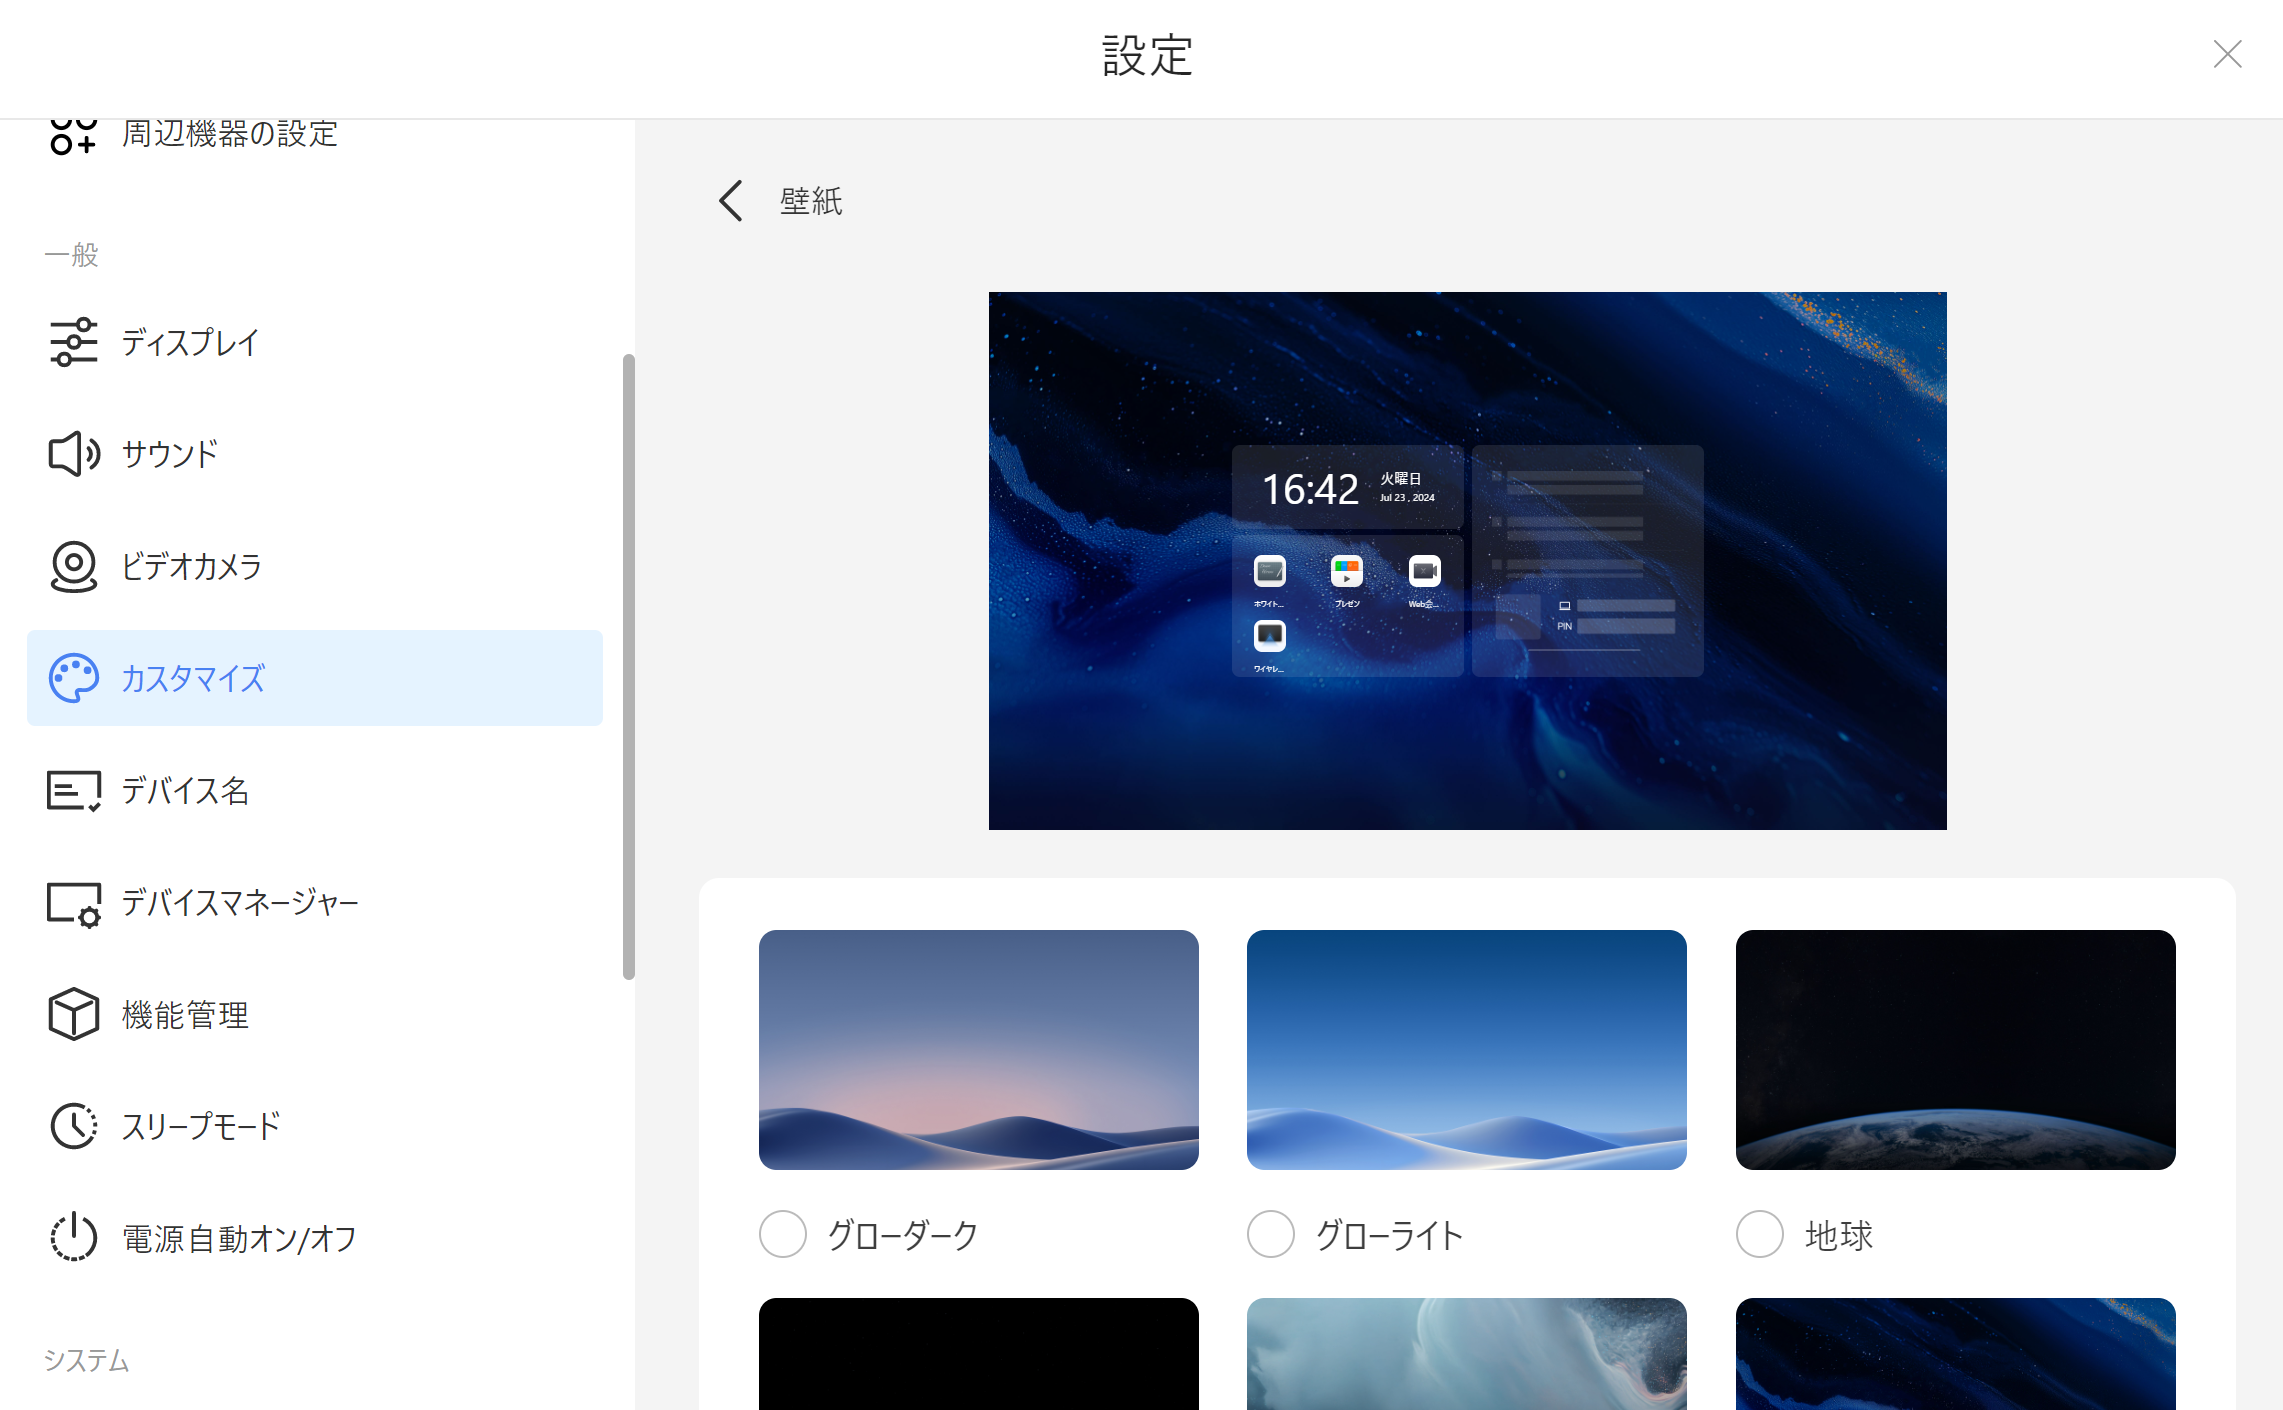Click the sidebar vertical scrollbar
The height and width of the screenshot is (1410, 2283).
(628, 665)
